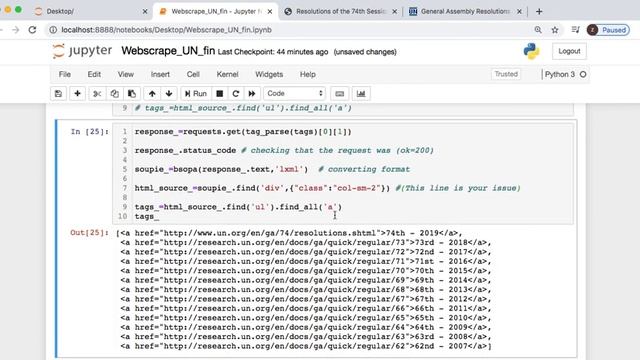Image resolution: width=640 pixels, height=360 pixels.
Task: Close the General Assembly Resolutions tab
Action: [x=519, y=11]
